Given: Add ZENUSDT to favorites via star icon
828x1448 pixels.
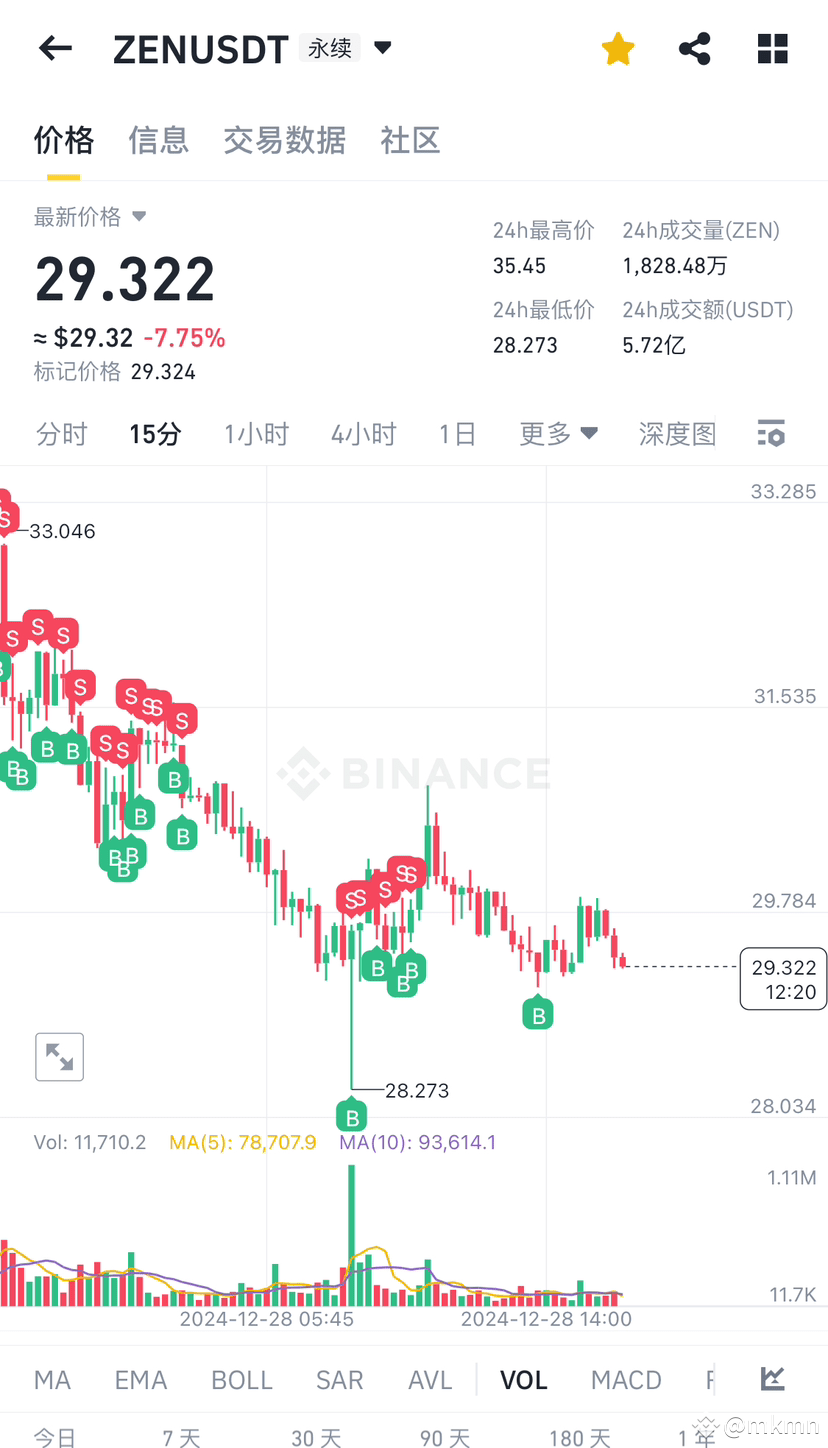Looking at the screenshot, I should [x=617, y=48].
